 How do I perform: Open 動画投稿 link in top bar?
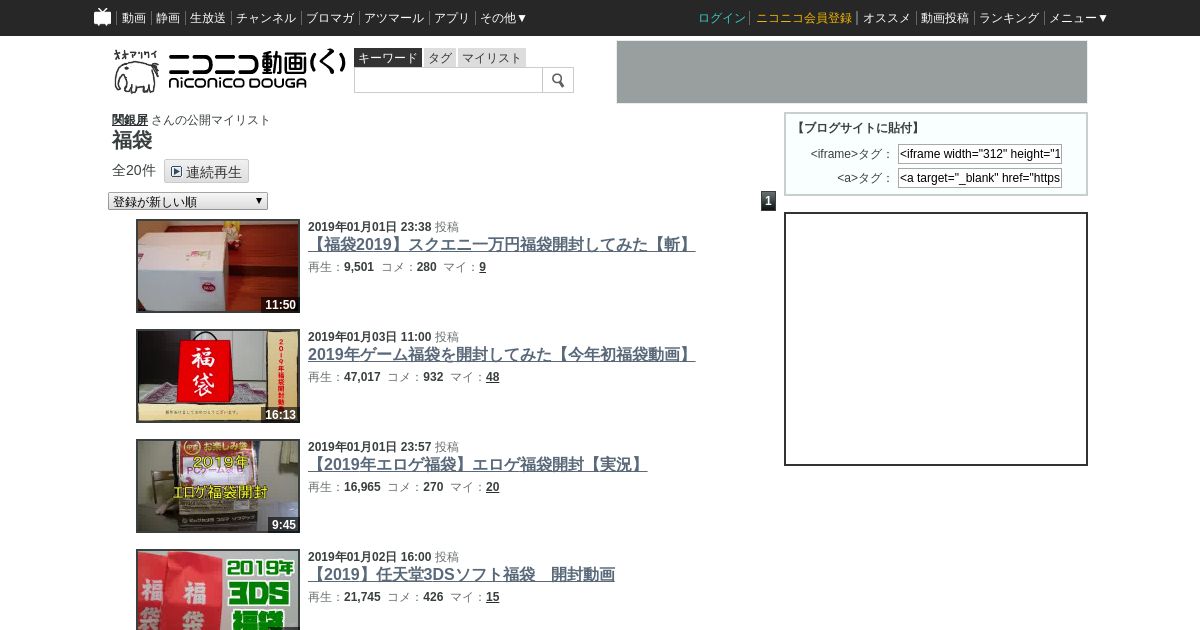point(945,18)
